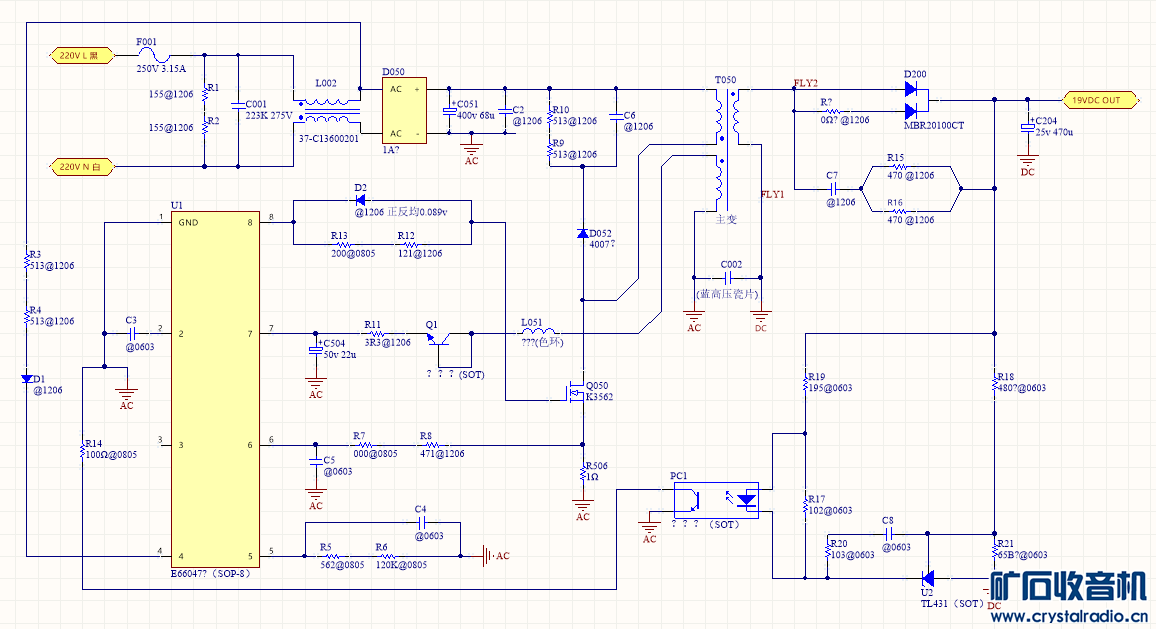Viewport: 1156px width, 629px height.
Task: Select the D1 diode symbol
Action: click(27, 379)
